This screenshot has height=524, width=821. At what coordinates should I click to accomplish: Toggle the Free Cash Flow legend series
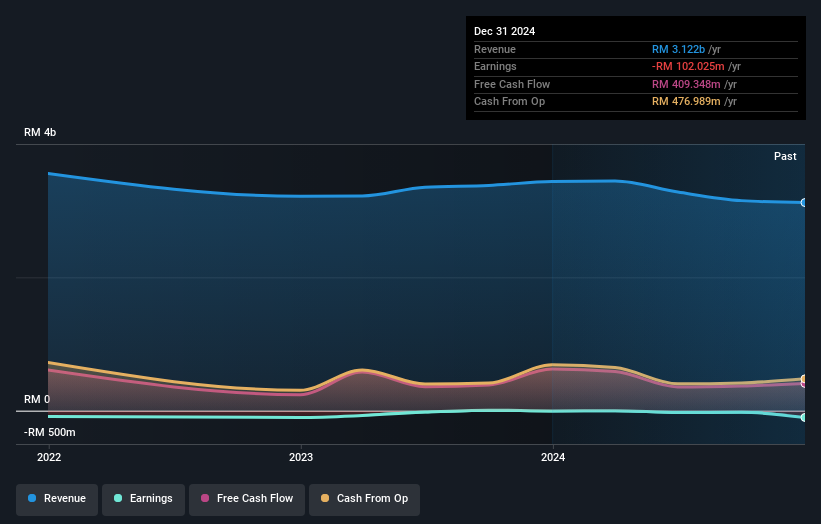(247, 499)
